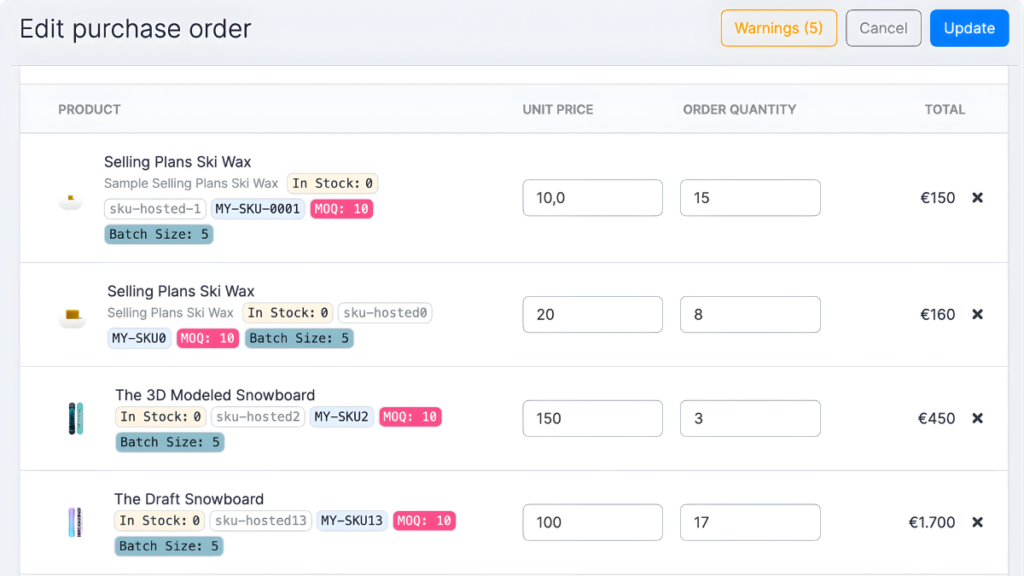Screen dimensions: 1024x576
Task: Click the MY-SKU2 tag on the 3D Modeled Snowboard
Action: [342, 416]
